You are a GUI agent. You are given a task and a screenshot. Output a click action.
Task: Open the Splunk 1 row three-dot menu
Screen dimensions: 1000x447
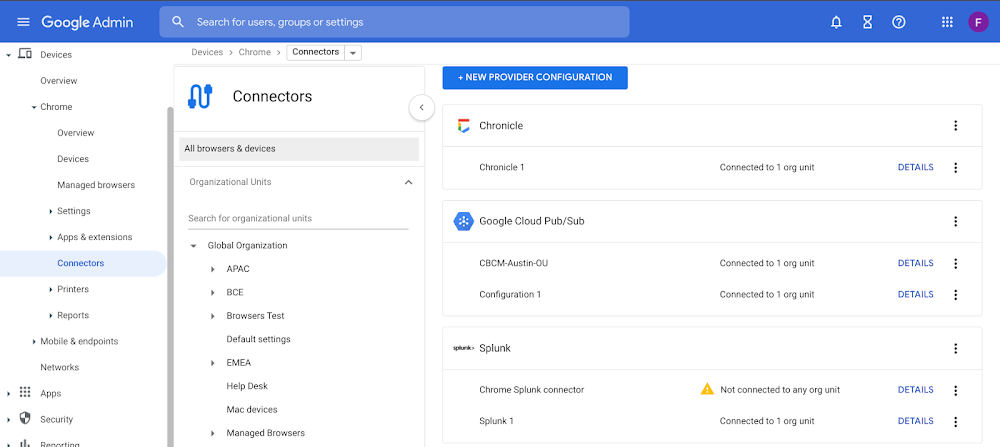coord(955,421)
